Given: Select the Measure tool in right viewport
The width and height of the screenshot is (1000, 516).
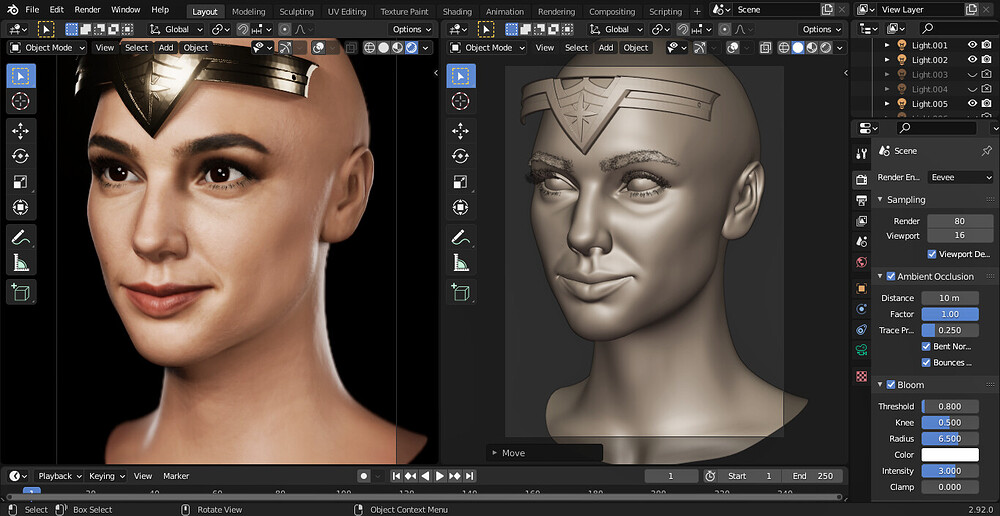Looking at the screenshot, I should pos(460,262).
